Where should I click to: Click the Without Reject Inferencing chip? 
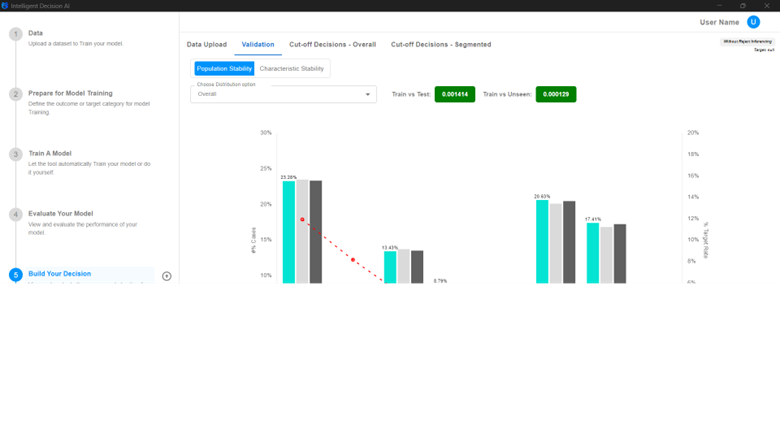coord(747,42)
